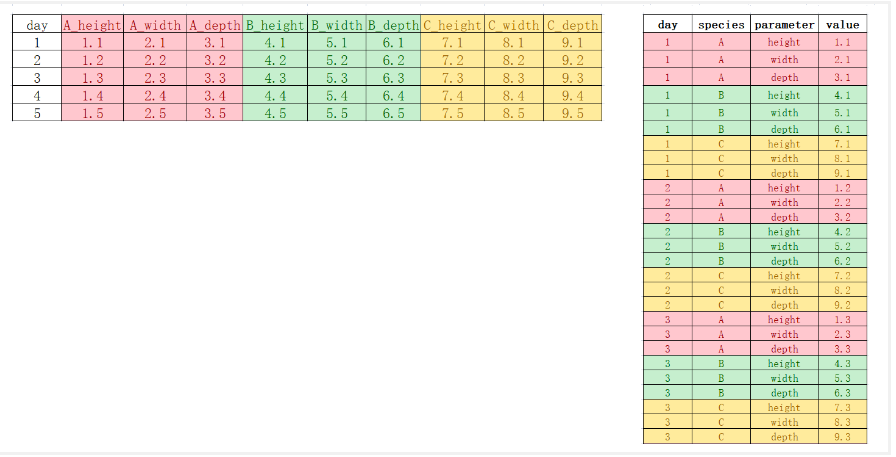Click the cell with value 2.4
The image size is (896, 457).
click(155, 96)
